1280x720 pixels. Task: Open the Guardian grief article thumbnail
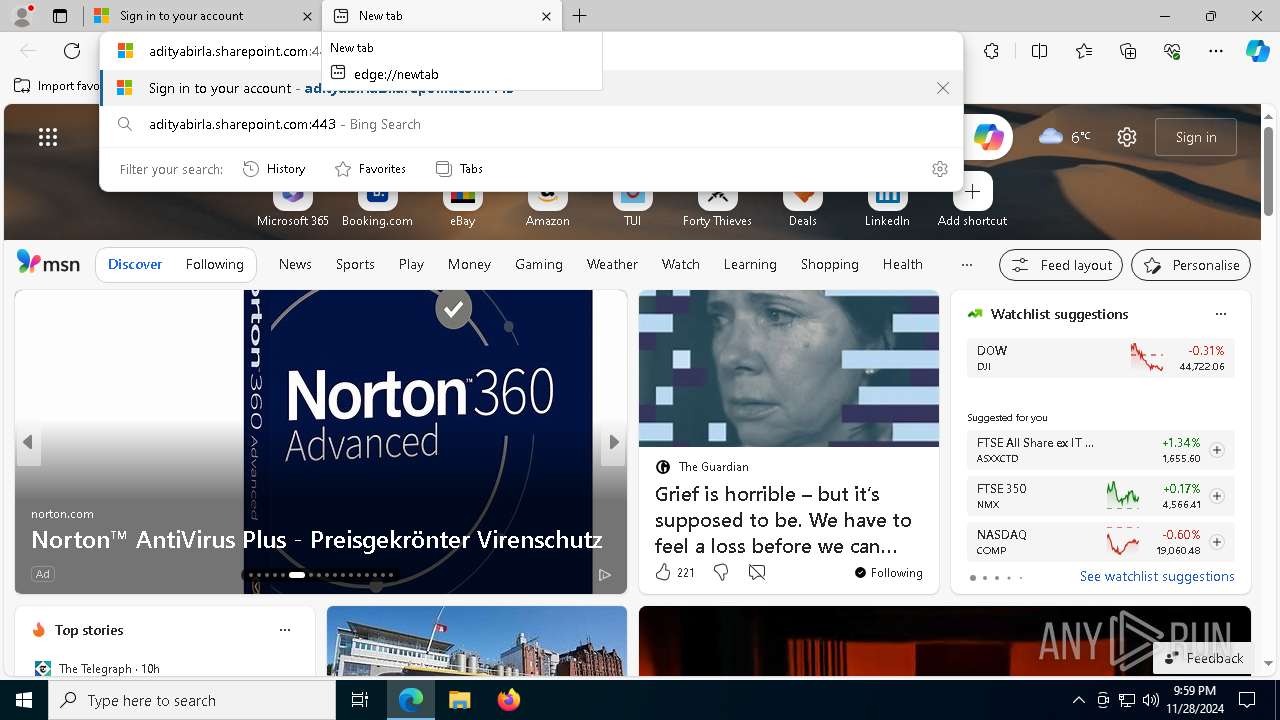(789, 368)
